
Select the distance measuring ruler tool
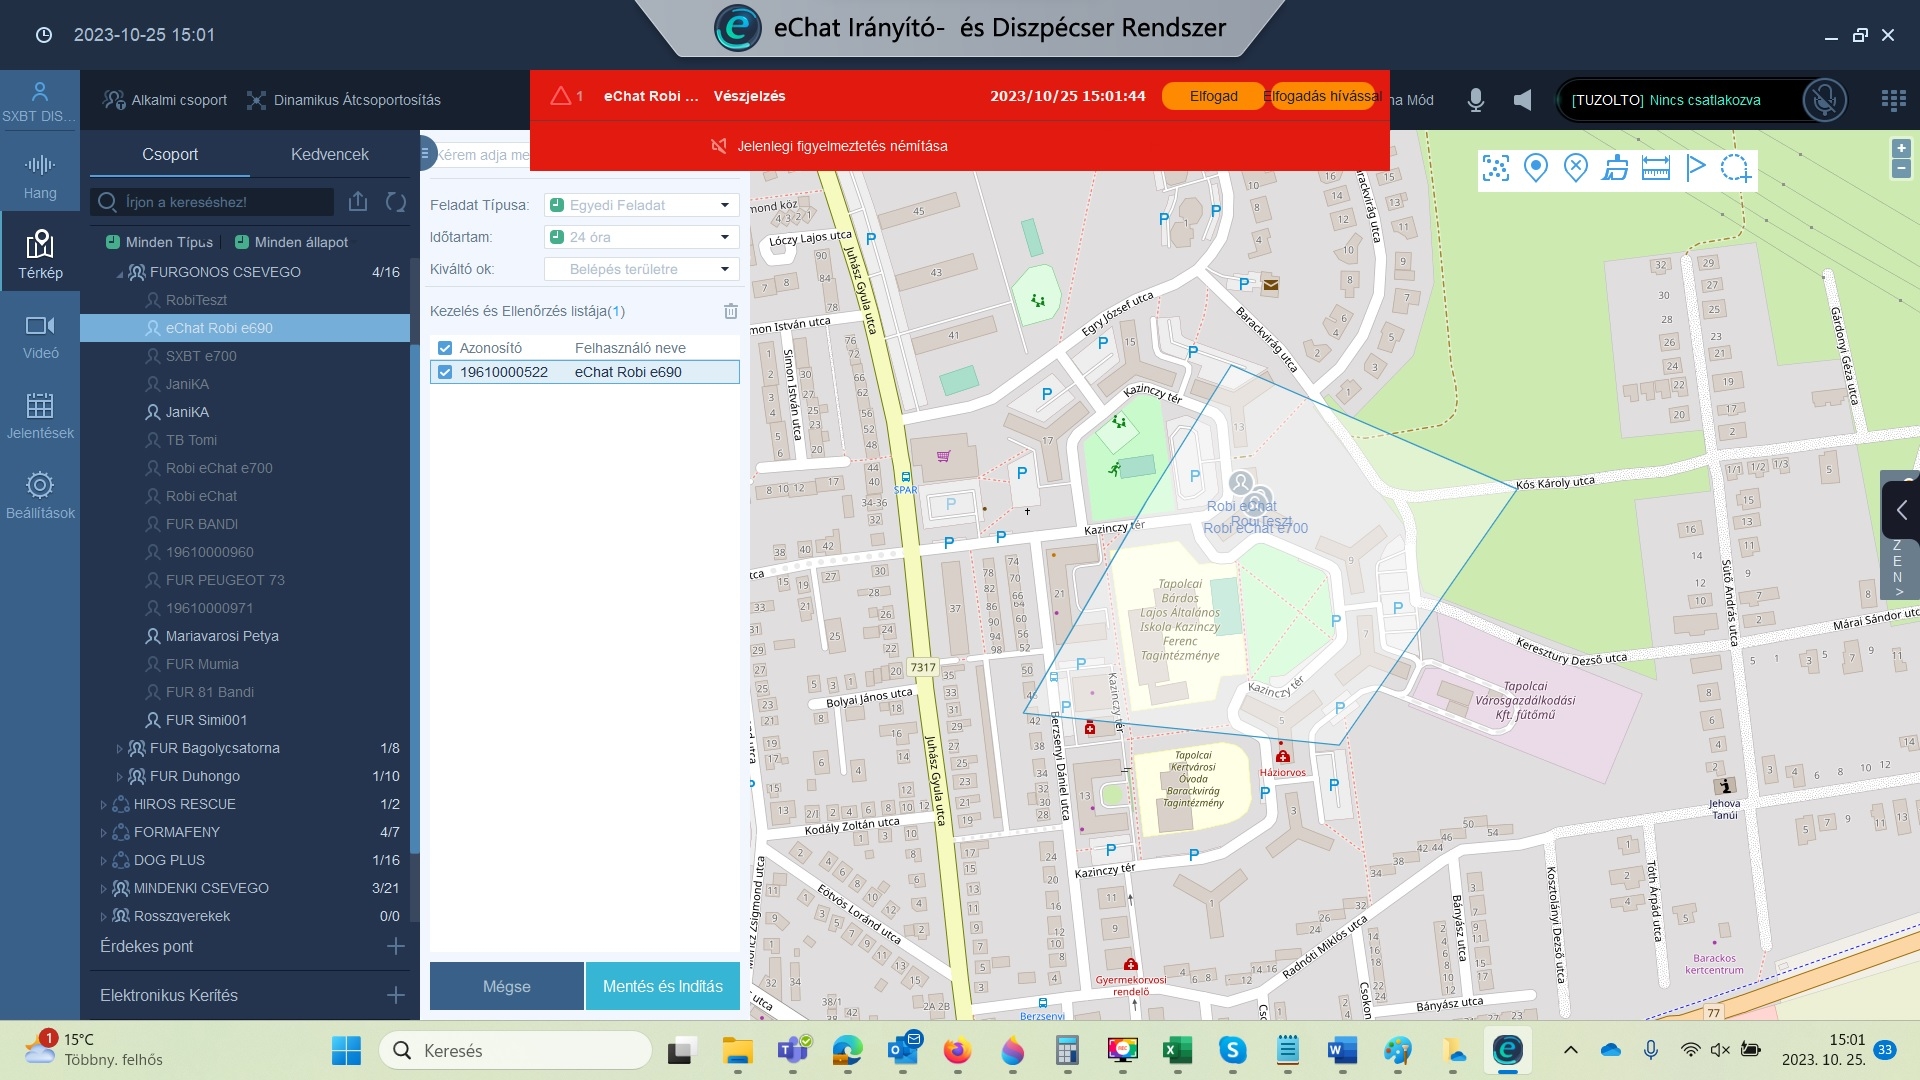(1656, 167)
